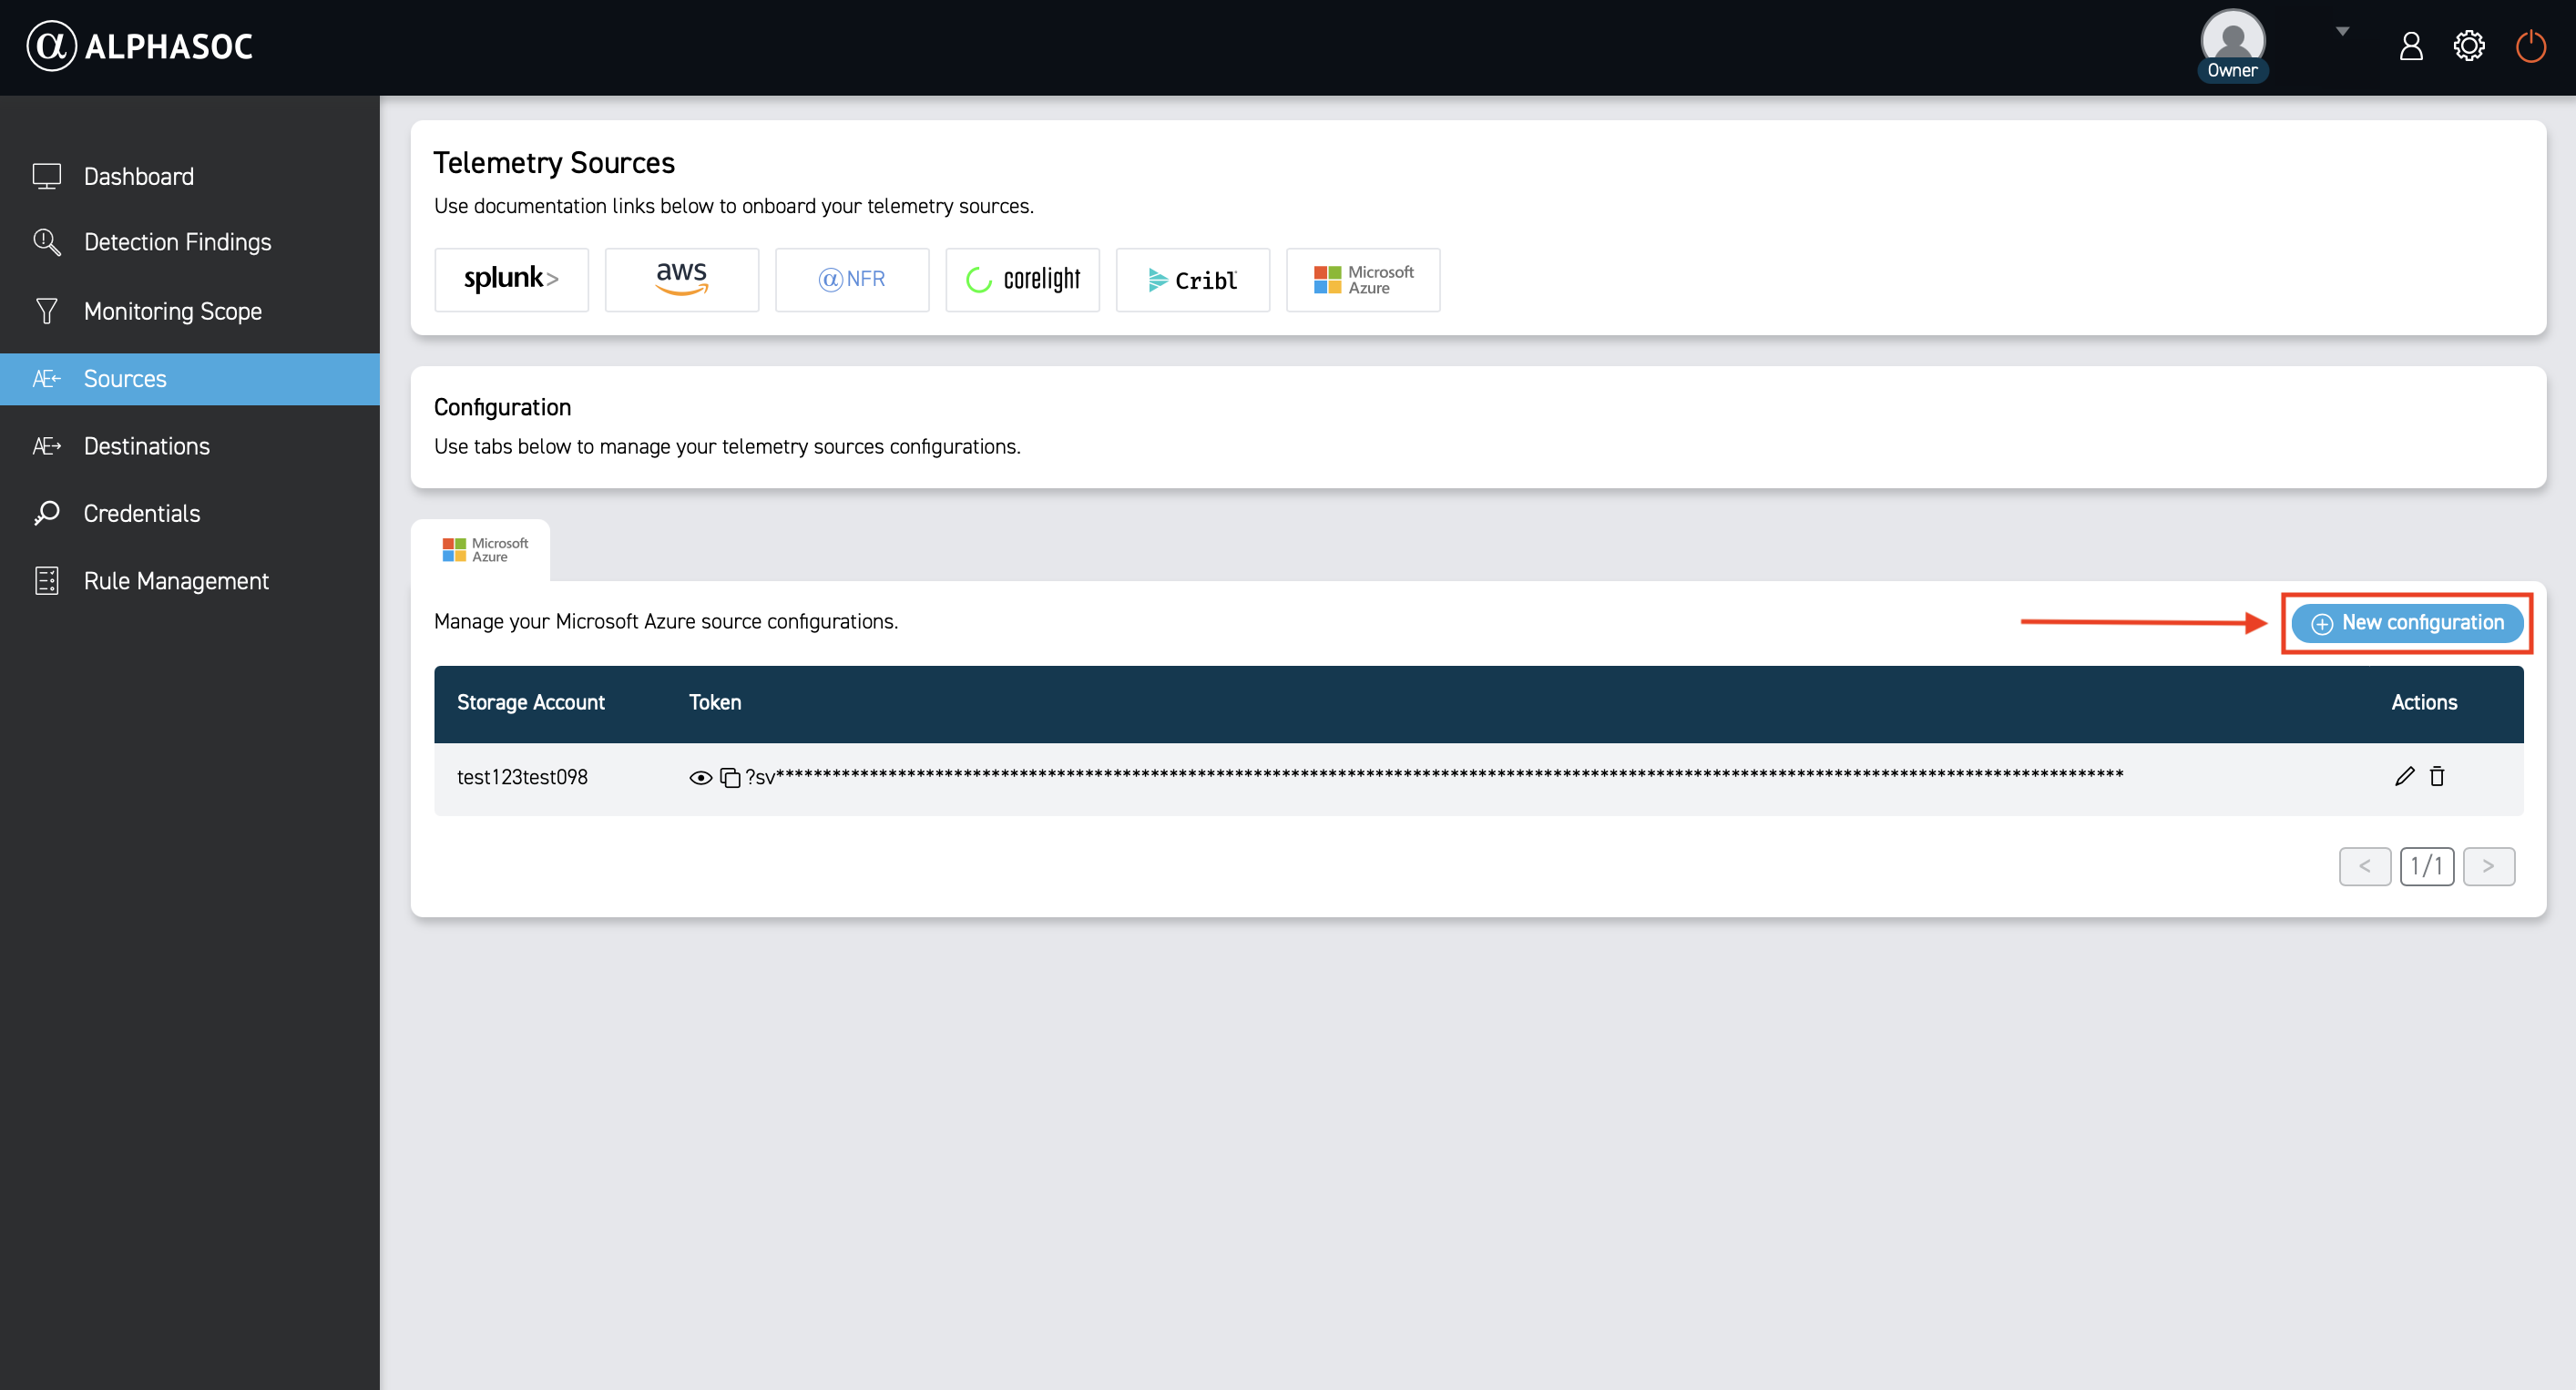Copy the token to clipboard
Image resolution: width=2576 pixels, height=1390 pixels.
click(x=730, y=777)
